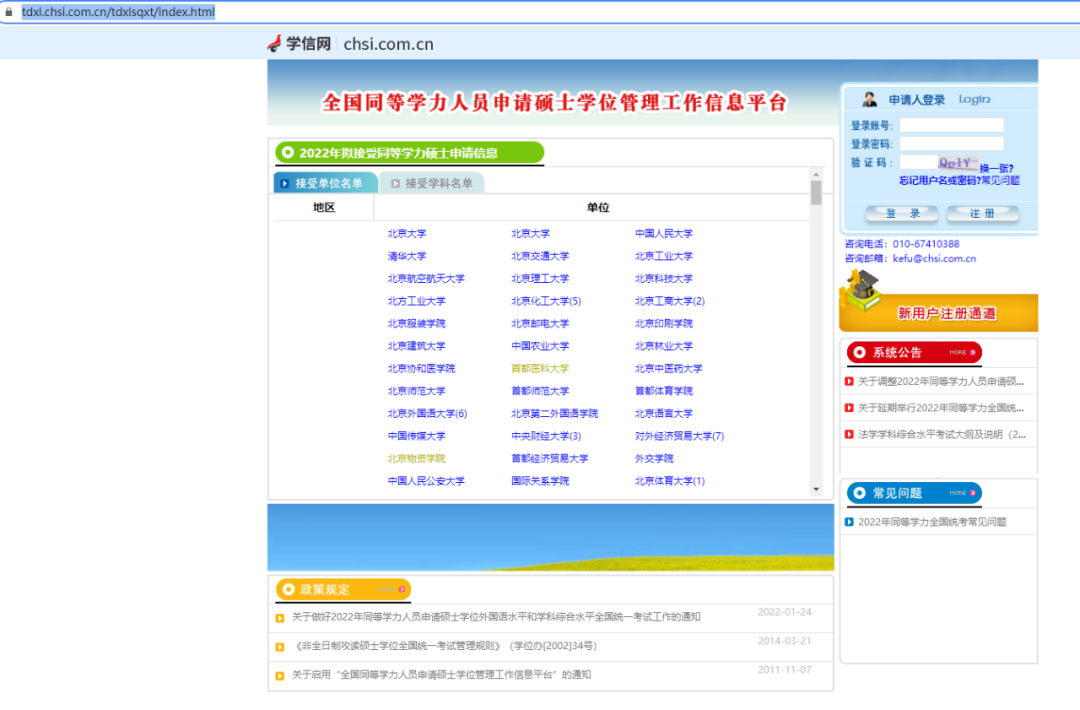Open 北京物资学院 link
Viewport: 1080px width, 710px height.
[416, 459]
